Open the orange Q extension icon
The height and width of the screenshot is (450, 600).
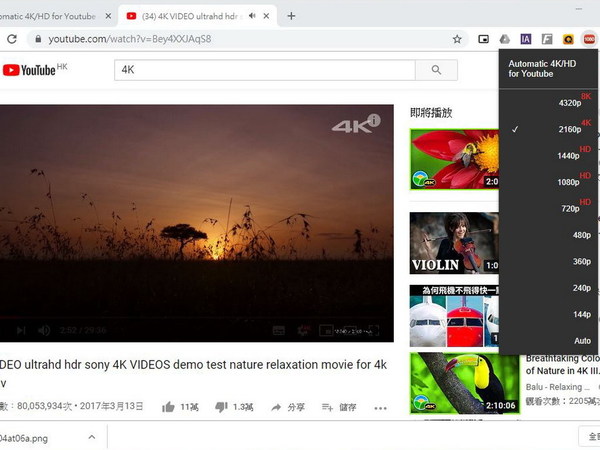pyautogui.click(x=568, y=39)
